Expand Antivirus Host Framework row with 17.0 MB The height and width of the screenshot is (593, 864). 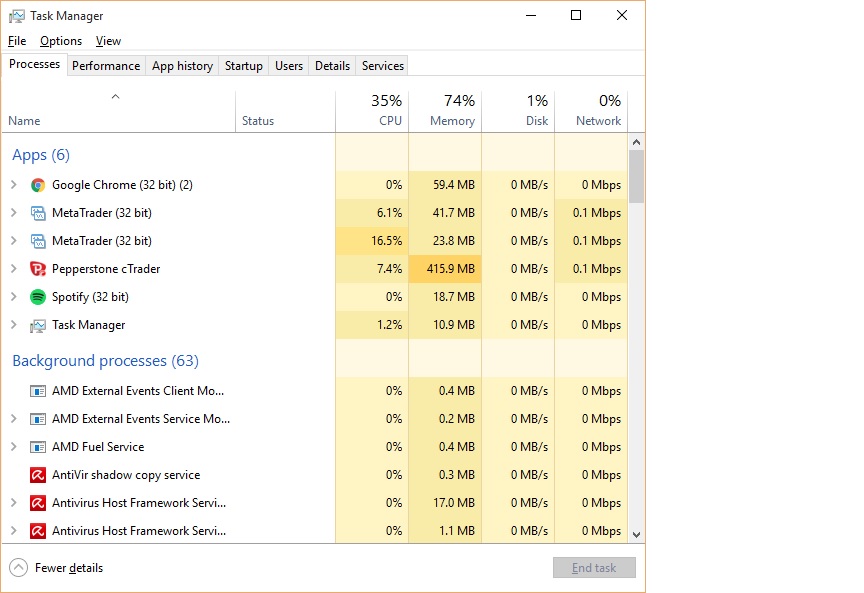[x=14, y=503]
